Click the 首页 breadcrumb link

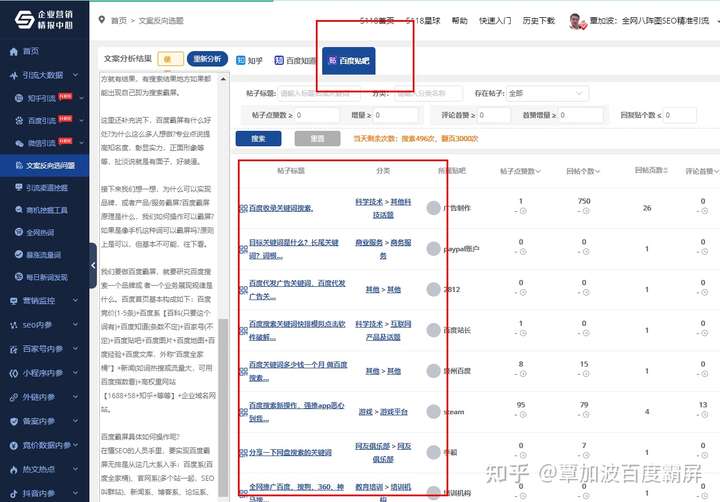tap(119, 21)
